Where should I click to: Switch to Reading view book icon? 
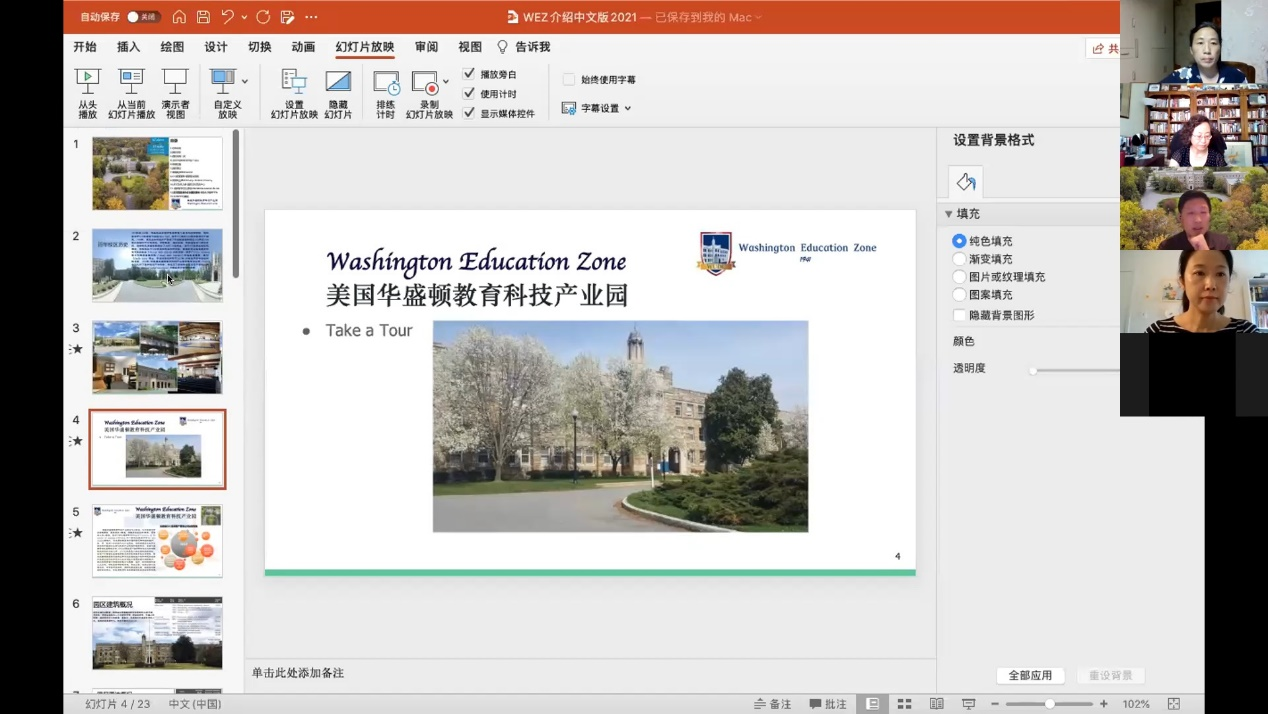[937, 704]
